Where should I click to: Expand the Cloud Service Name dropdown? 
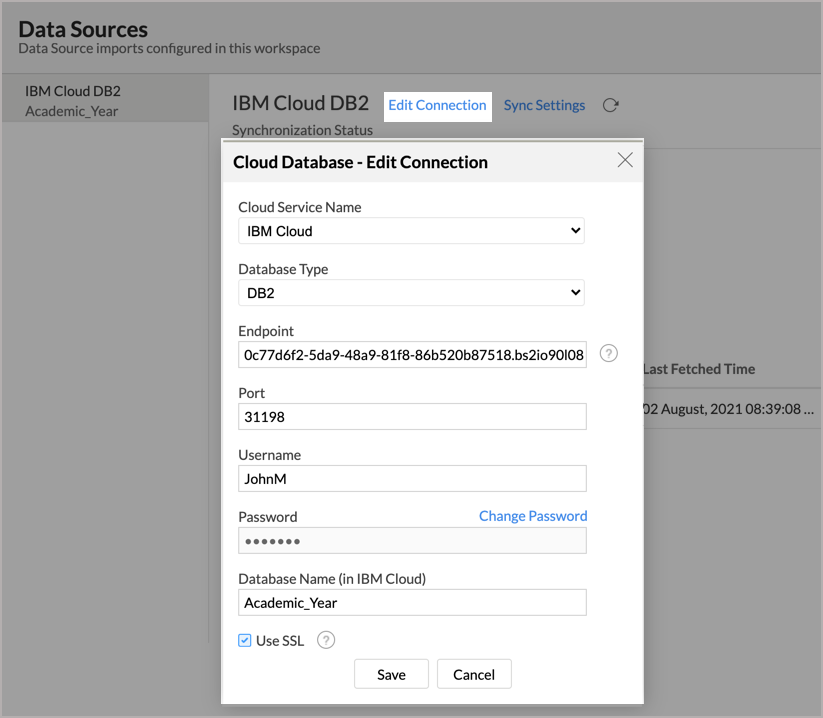point(411,231)
